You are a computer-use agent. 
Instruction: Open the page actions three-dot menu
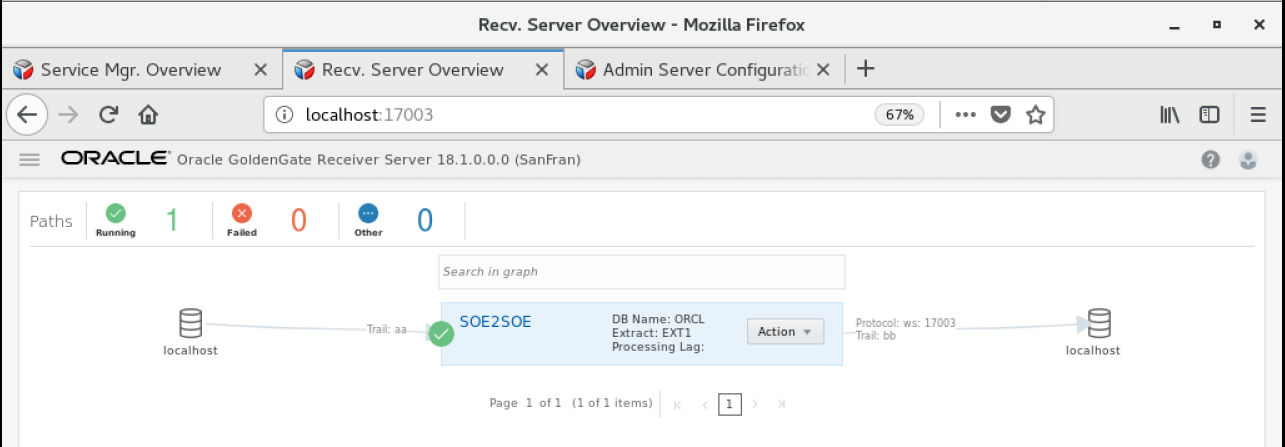[965, 115]
